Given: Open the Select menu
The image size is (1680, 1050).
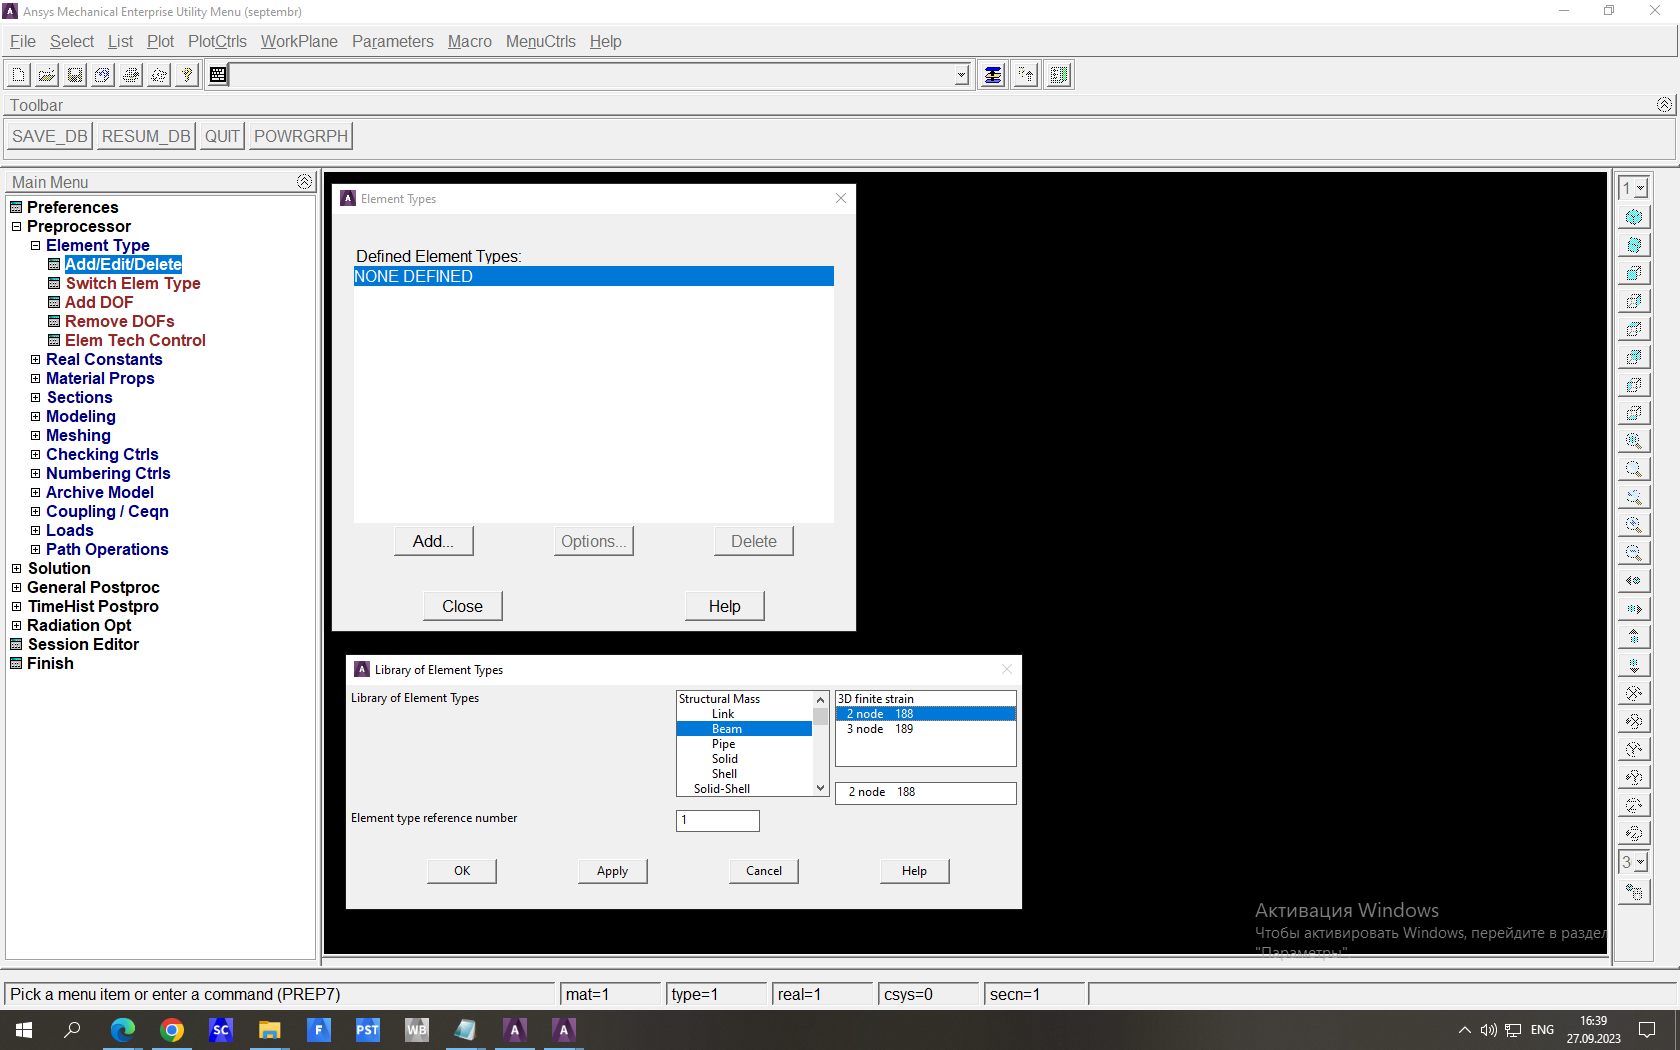Looking at the screenshot, I should 72,42.
